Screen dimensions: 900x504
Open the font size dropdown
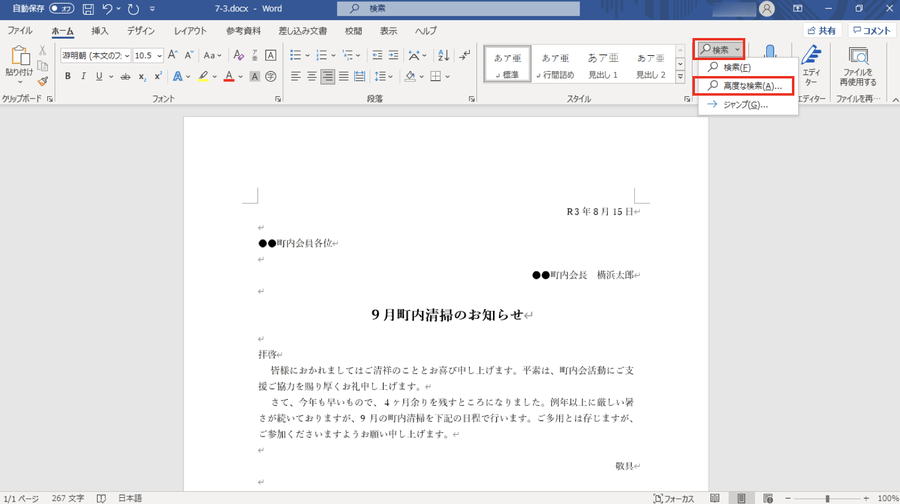[160, 55]
